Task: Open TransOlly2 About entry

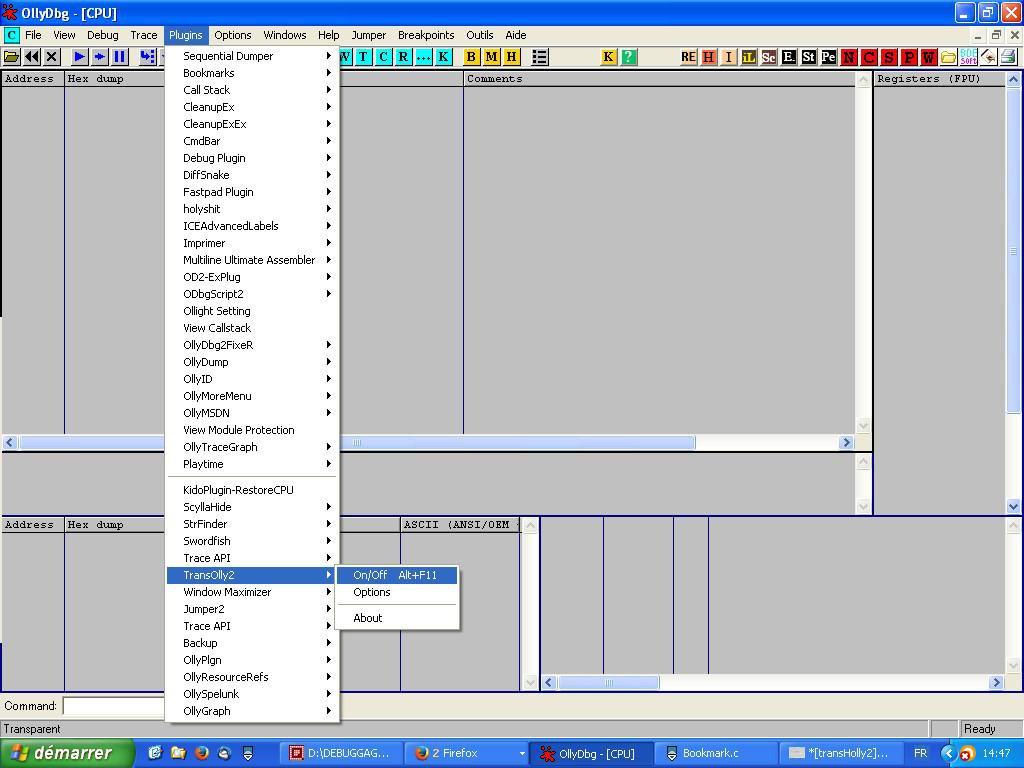Action: tap(396, 618)
